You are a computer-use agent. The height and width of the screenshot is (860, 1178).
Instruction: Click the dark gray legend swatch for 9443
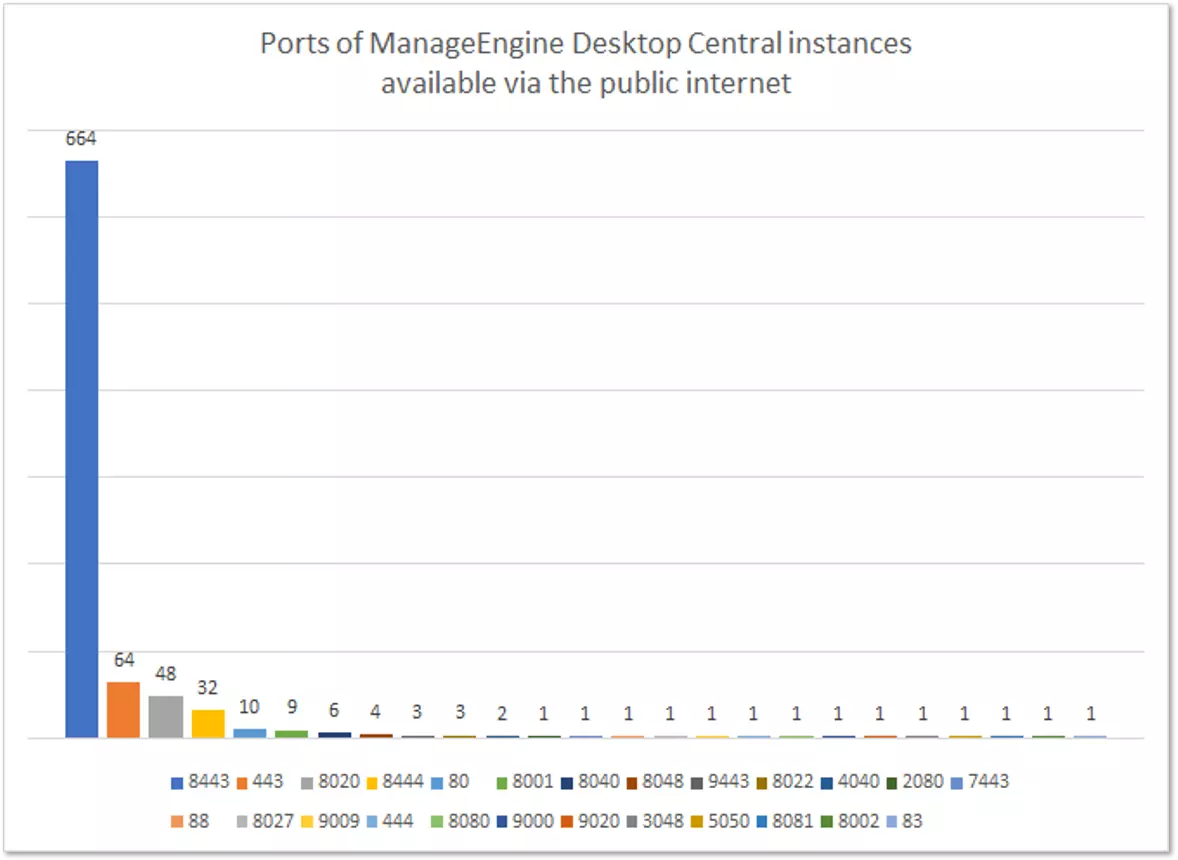pyautogui.click(x=696, y=783)
